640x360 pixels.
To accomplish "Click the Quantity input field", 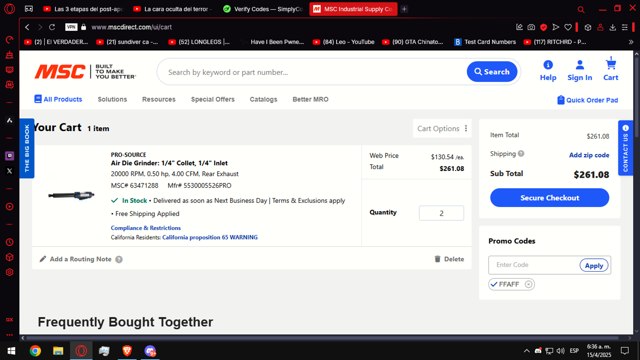I will [441, 213].
